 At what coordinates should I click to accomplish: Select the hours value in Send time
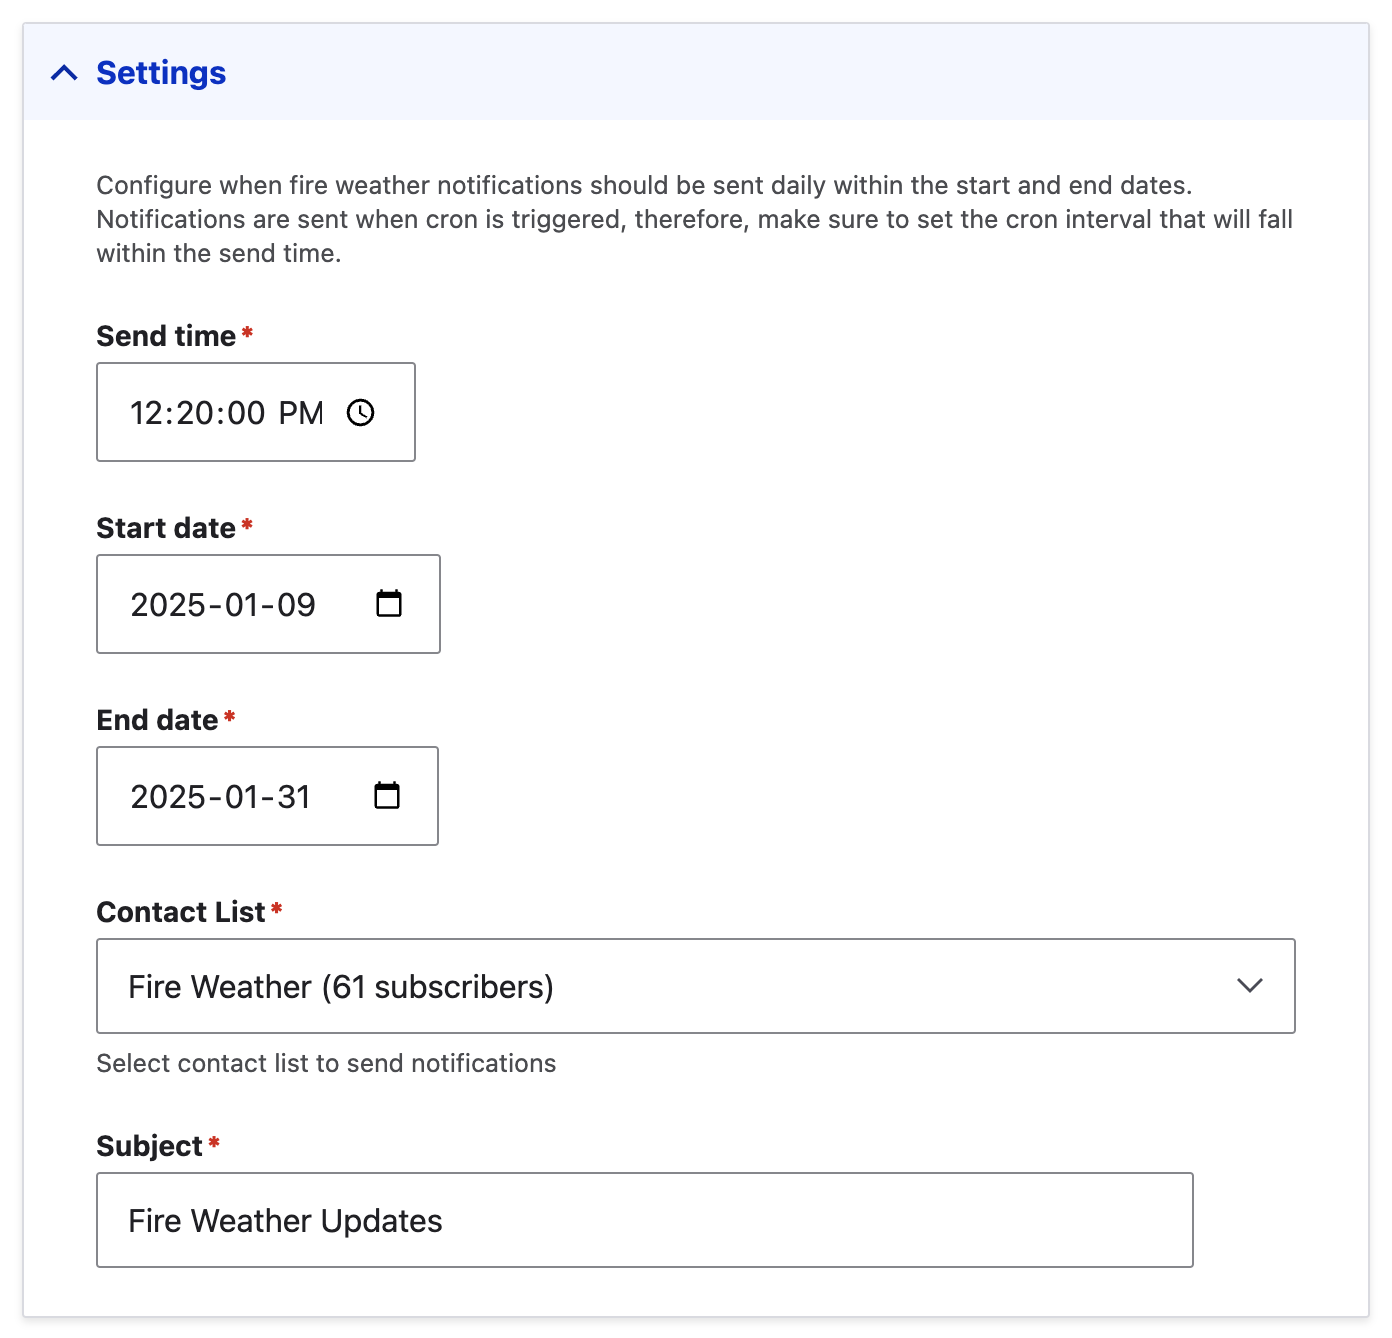[x=146, y=413]
